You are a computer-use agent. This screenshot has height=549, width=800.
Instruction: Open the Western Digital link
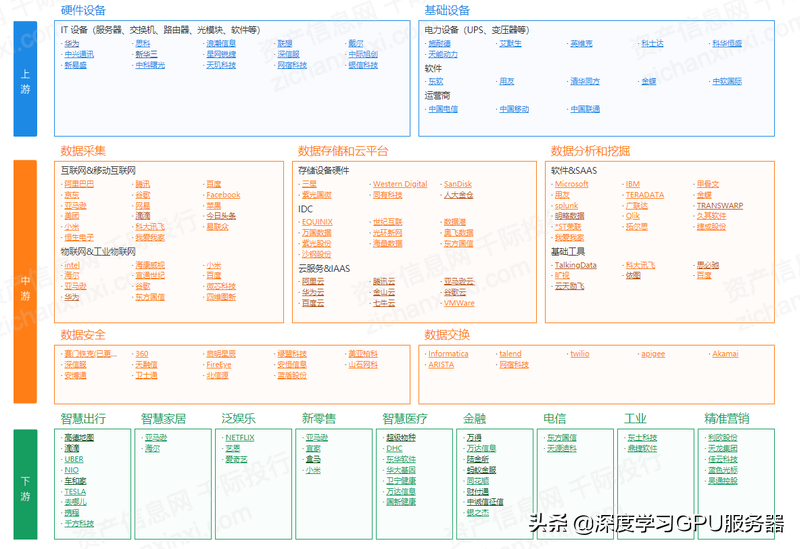coord(400,184)
